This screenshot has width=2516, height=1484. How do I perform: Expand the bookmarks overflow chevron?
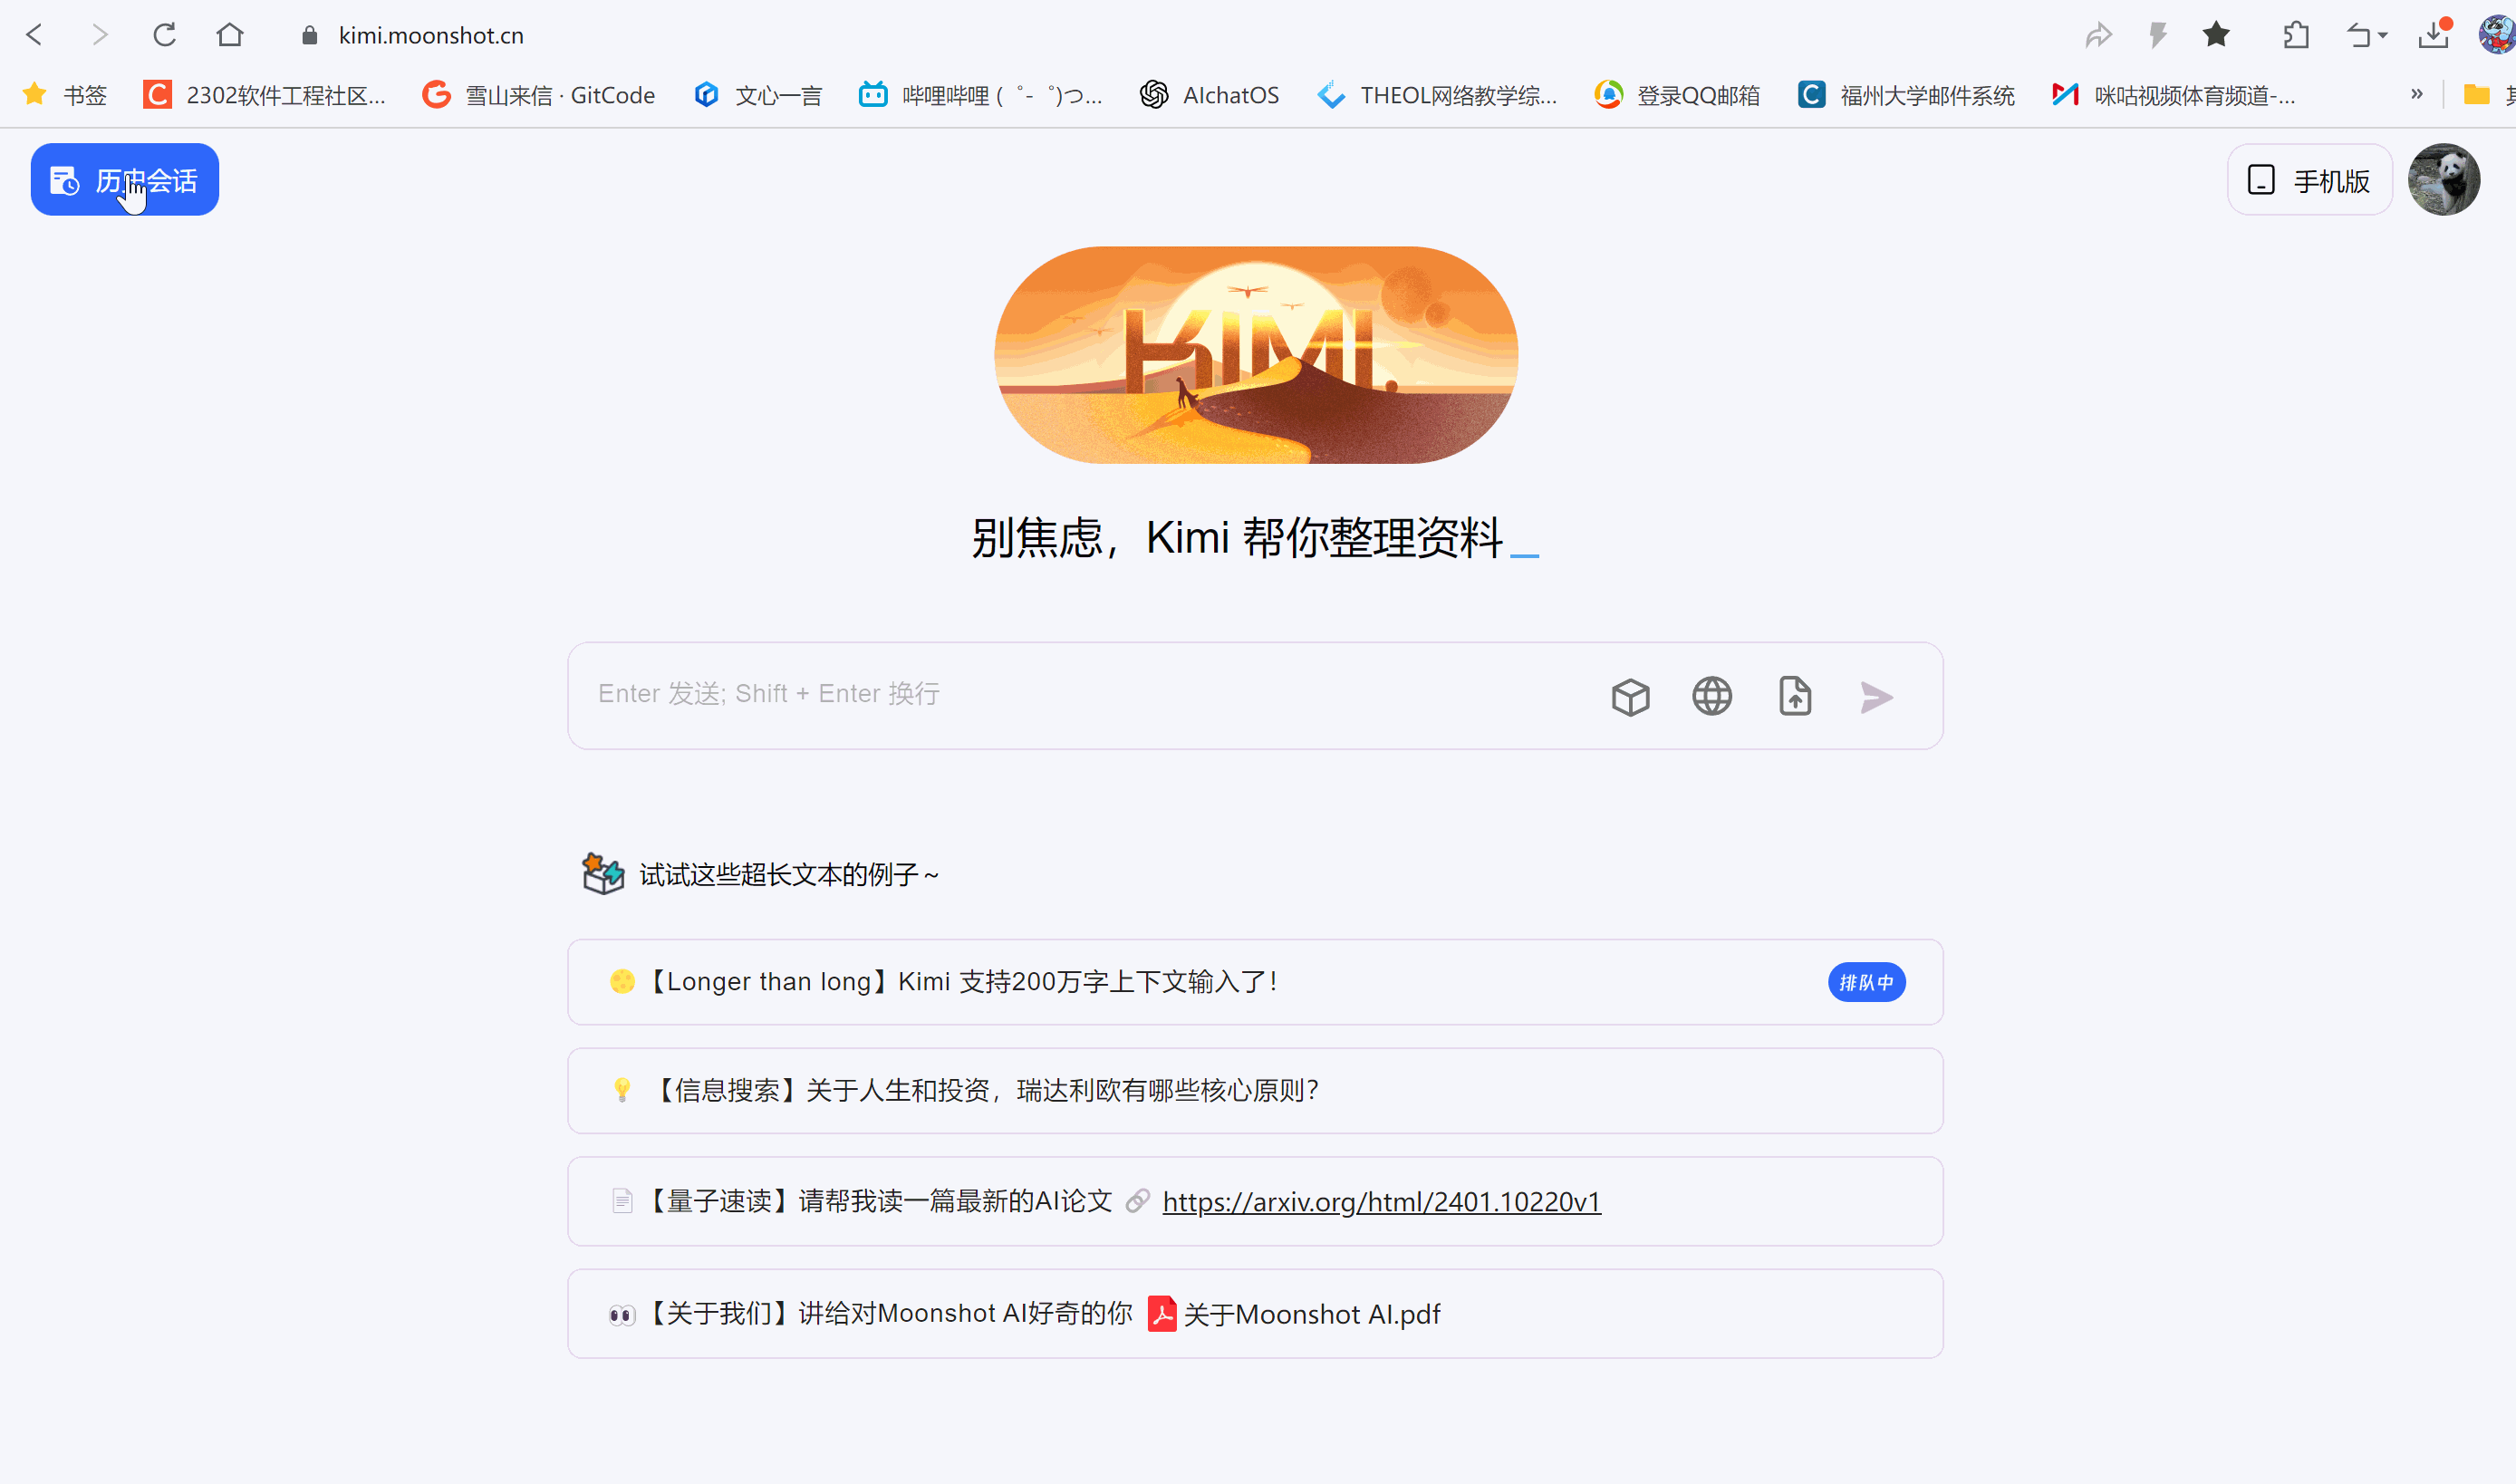[2417, 94]
